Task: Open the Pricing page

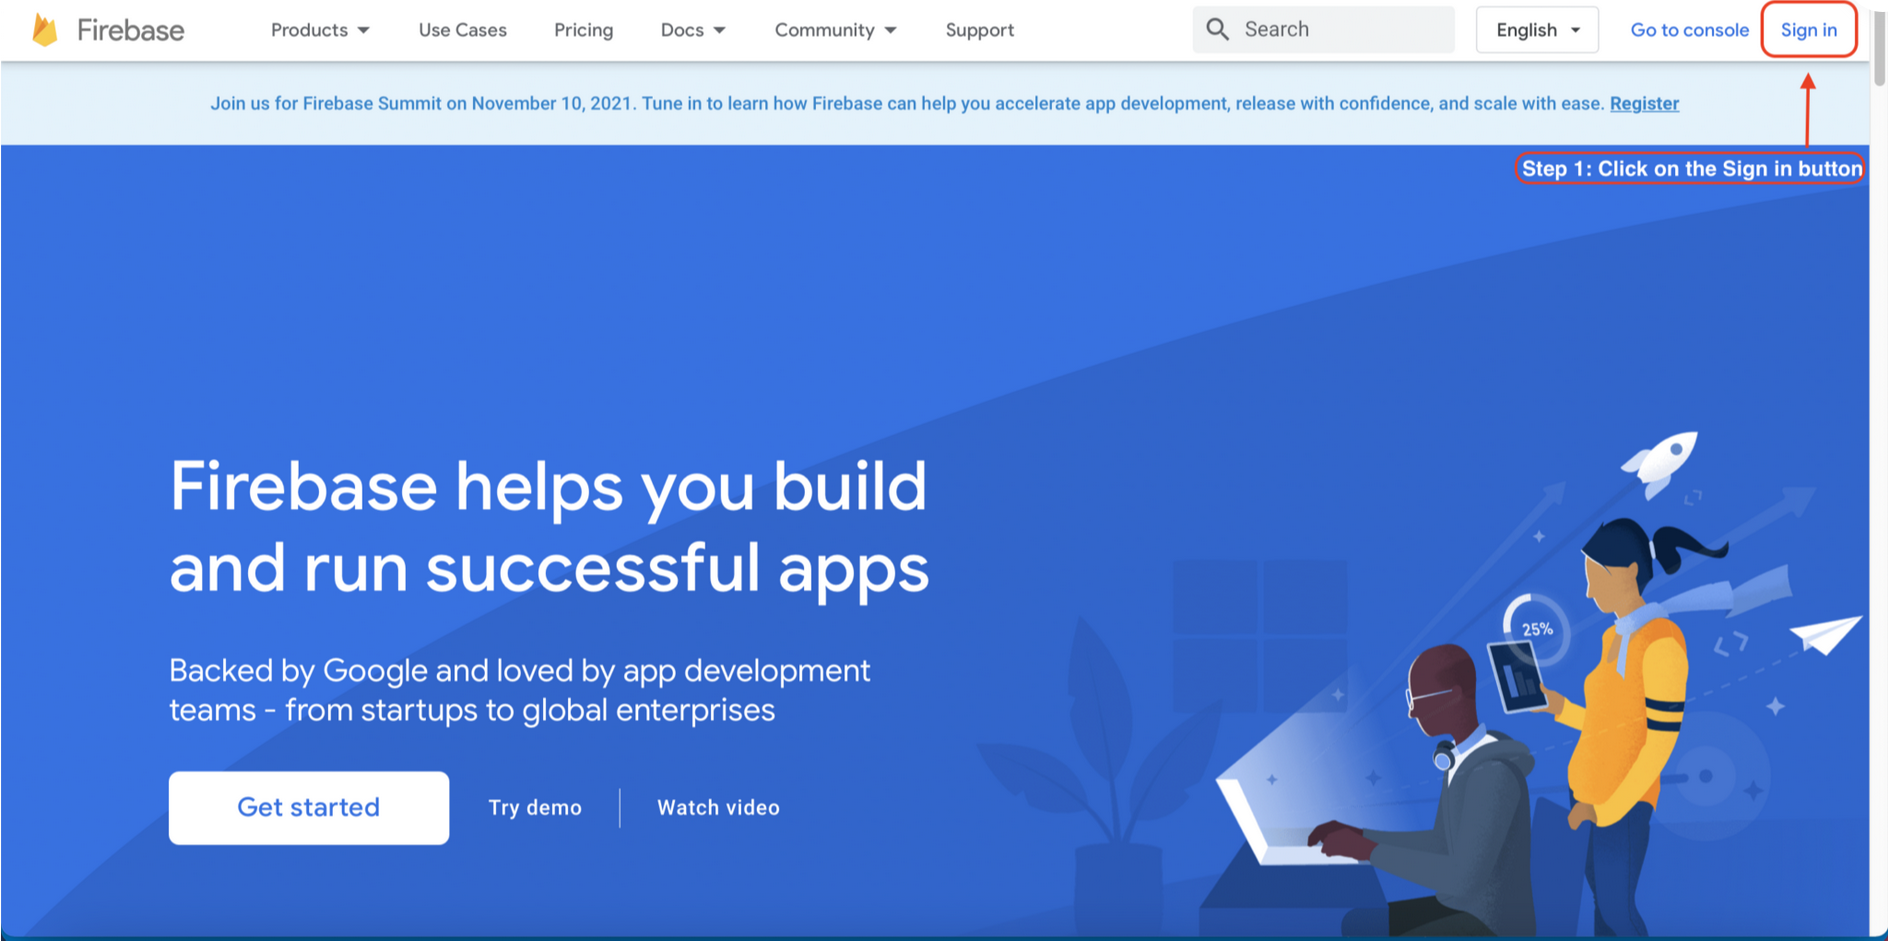Action: [584, 30]
